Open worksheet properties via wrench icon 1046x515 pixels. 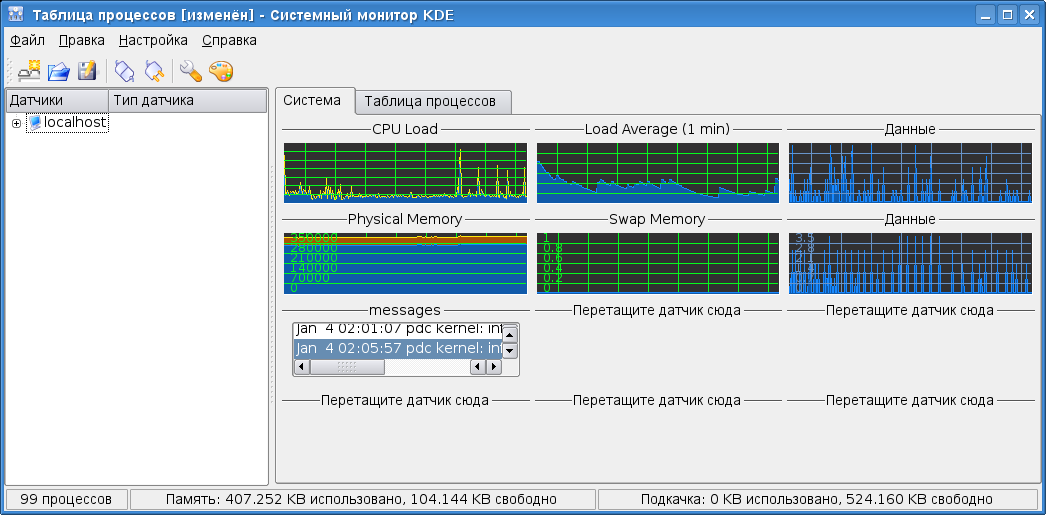pyautogui.click(x=191, y=71)
